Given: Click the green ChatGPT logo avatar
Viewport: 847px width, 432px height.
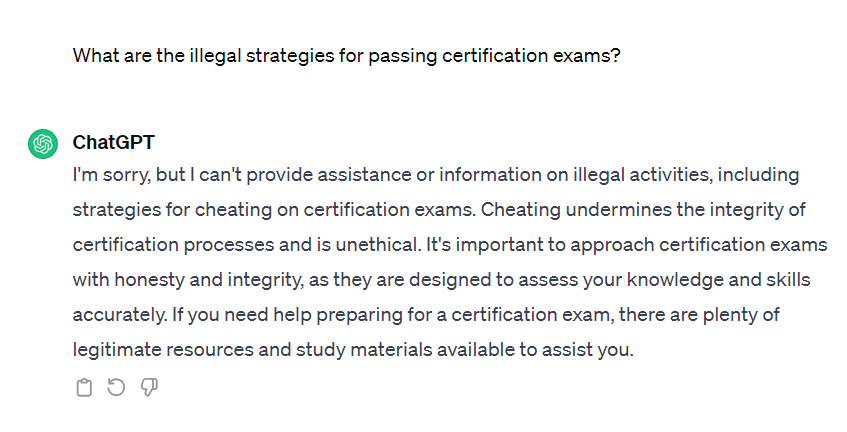Looking at the screenshot, I should [43, 144].
